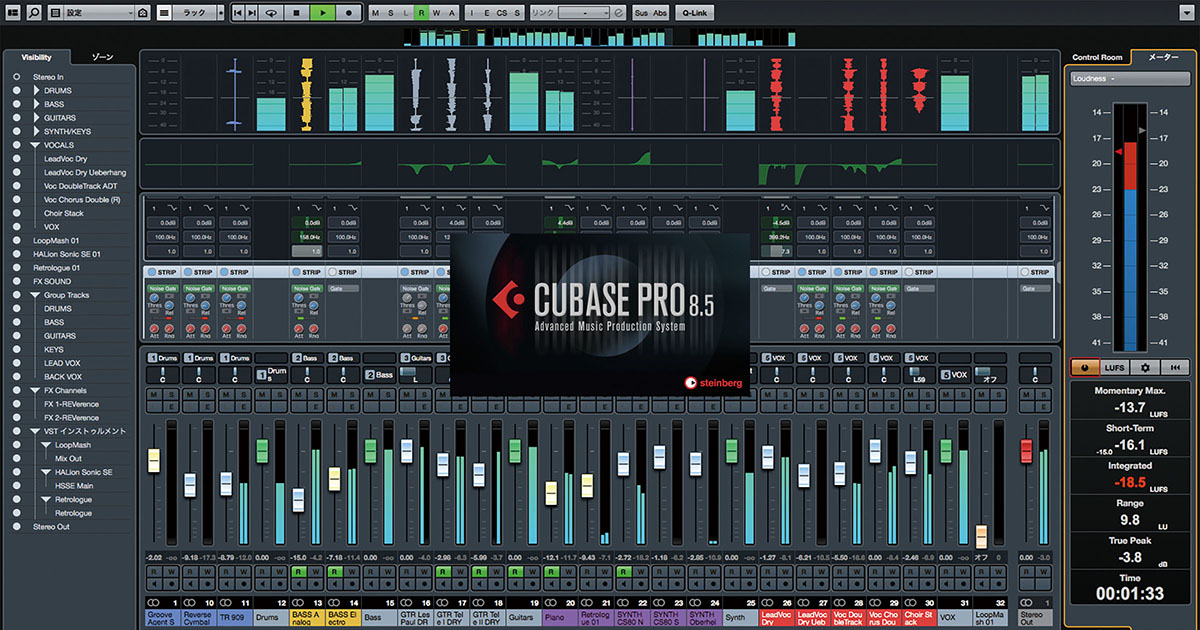Viewport: 1200px width, 630px height.
Task: Click the Play button in transport
Action: tap(322, 12)
